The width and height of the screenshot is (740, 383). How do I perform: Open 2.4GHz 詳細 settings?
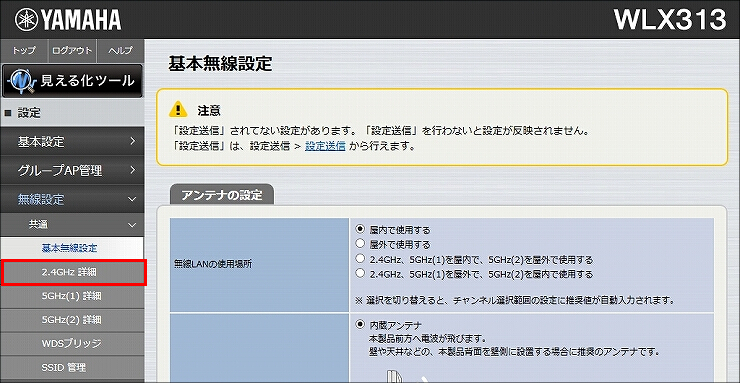click(x=72, y=272)
